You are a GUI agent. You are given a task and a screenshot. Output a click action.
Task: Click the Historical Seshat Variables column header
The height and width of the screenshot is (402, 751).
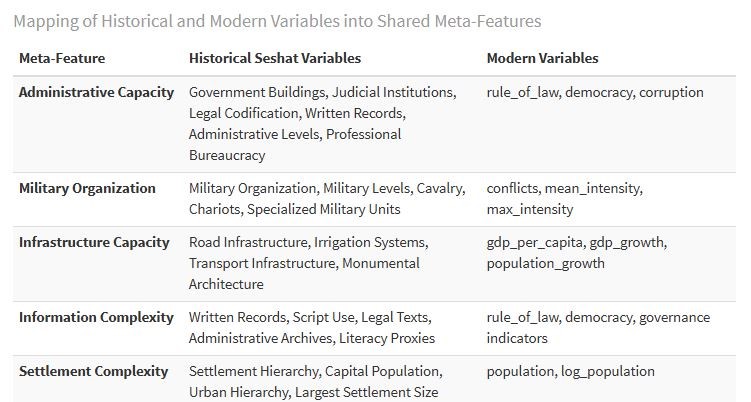tap(275, 58)
